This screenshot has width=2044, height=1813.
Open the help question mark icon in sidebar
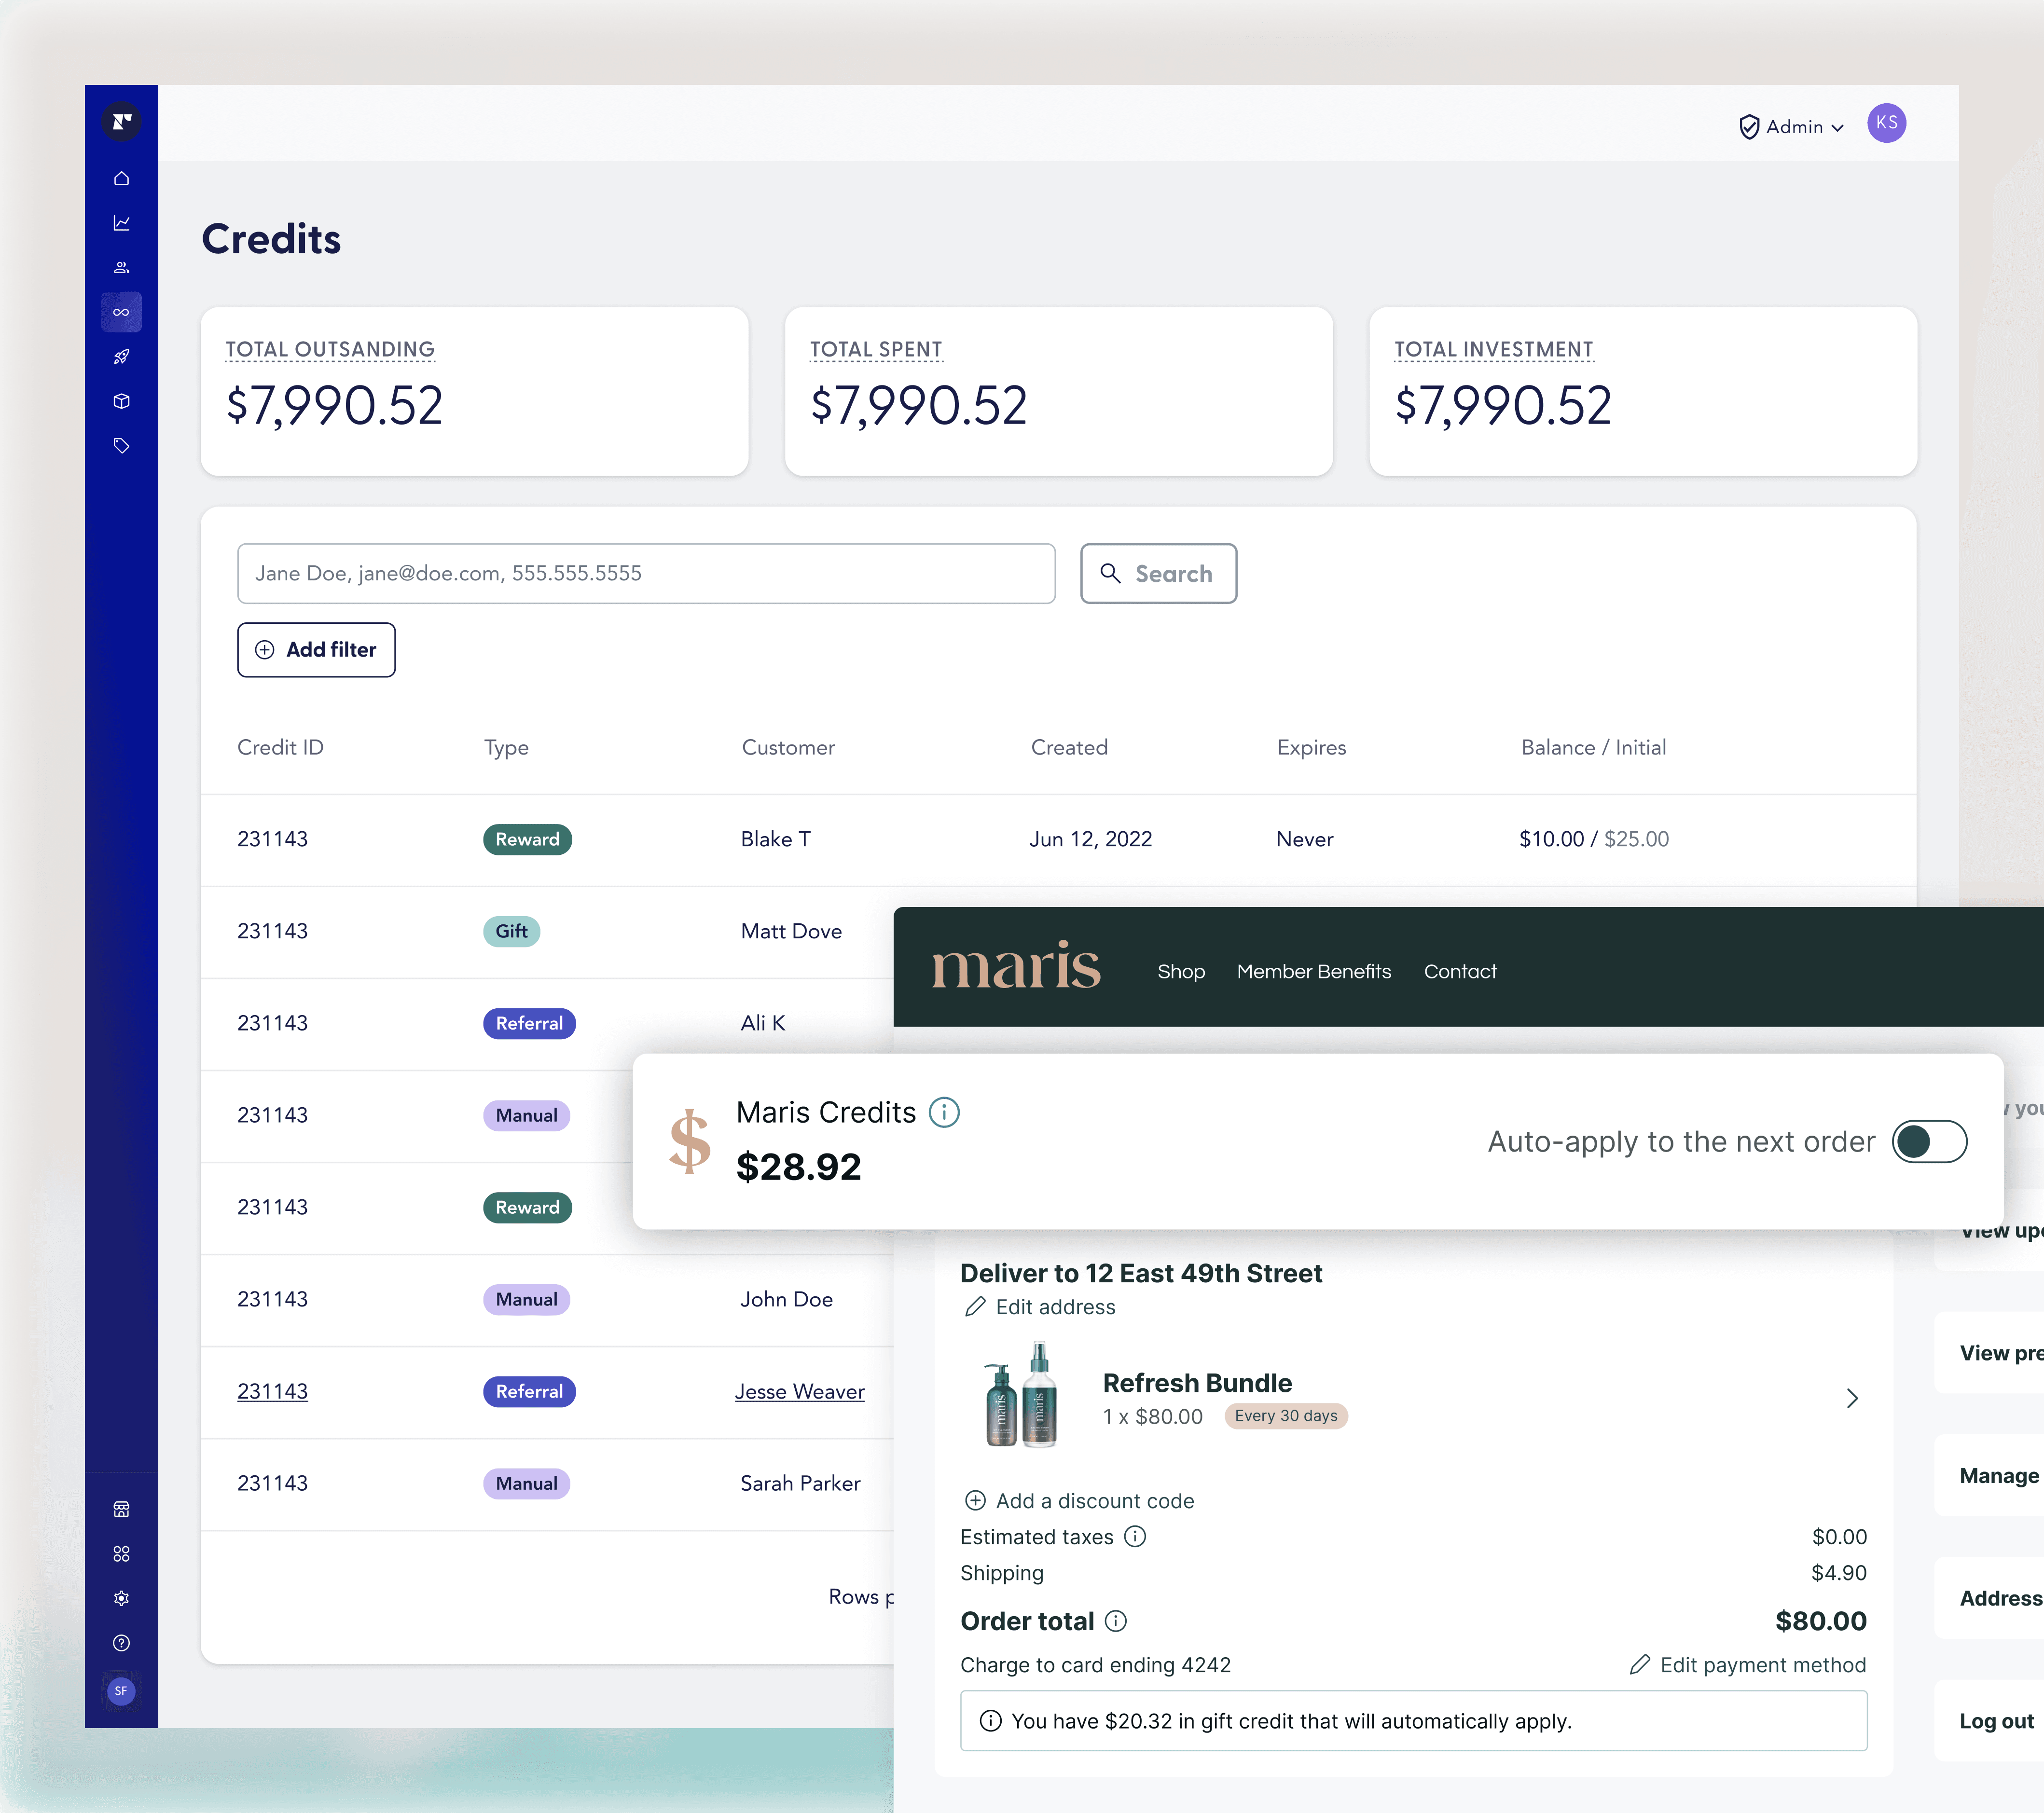point(121,1643)
